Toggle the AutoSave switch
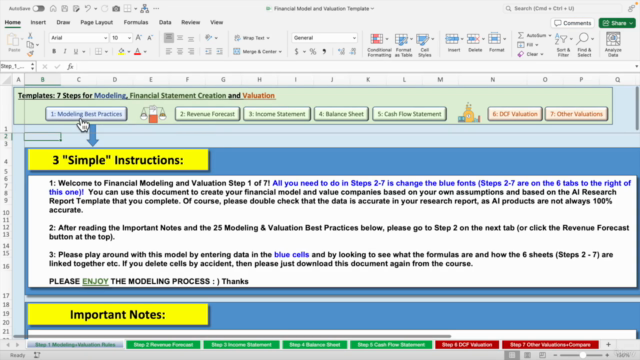Screen dimensions: 640x360 click(38, 8)
